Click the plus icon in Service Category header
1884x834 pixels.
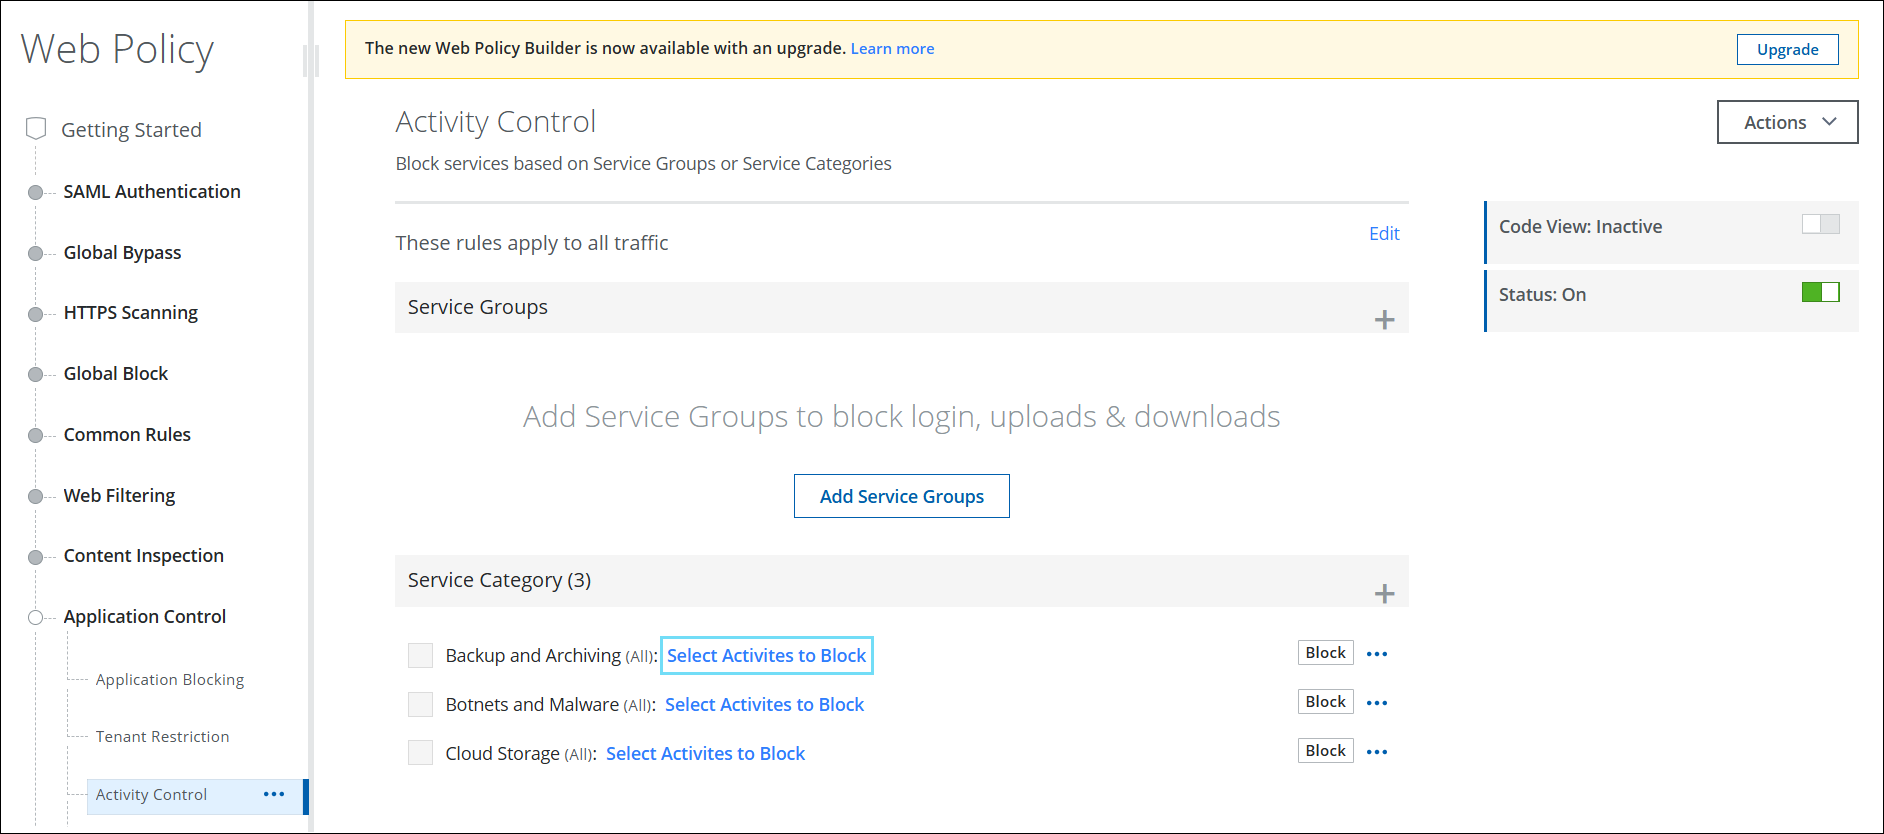(x=1384, y=594)
